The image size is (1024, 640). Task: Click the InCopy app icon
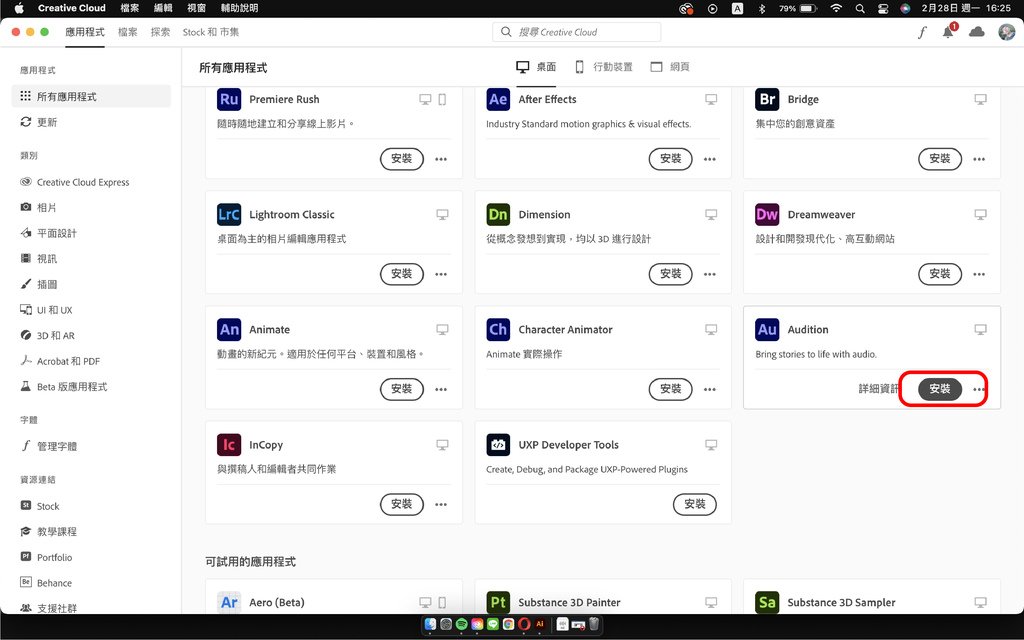[229, 445]
